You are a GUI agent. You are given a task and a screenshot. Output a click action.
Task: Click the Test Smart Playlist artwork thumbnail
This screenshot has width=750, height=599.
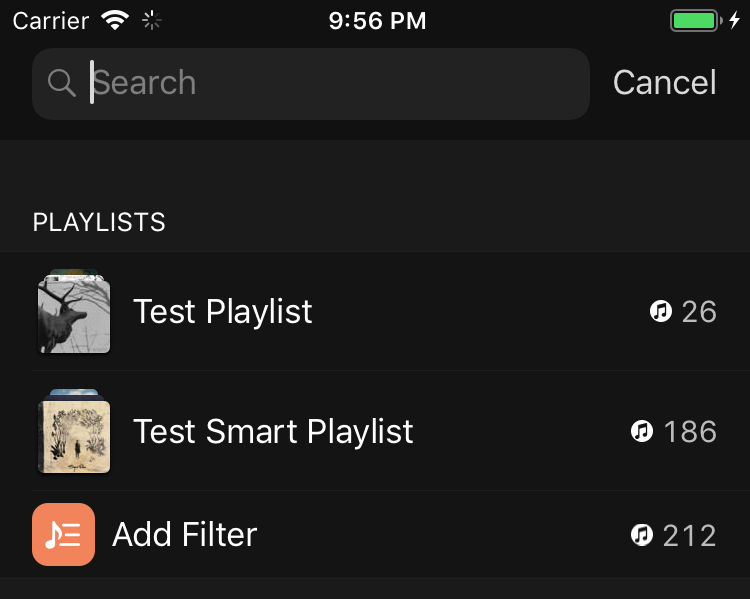[x=73, y=432]
